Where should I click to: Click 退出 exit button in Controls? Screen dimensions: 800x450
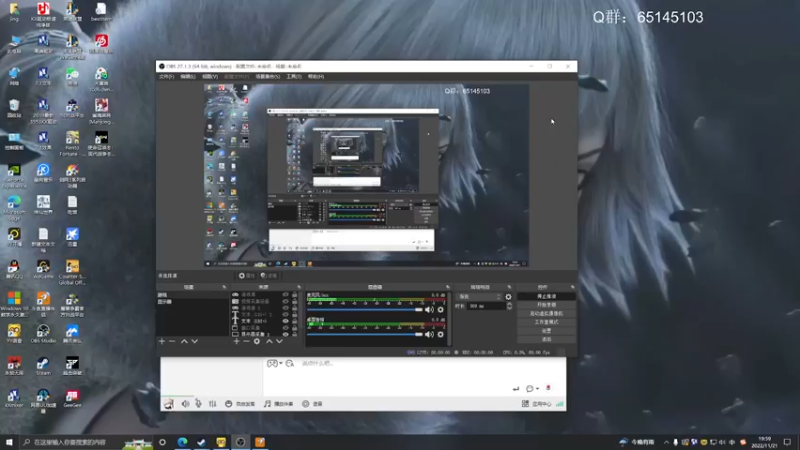point(546,339)
